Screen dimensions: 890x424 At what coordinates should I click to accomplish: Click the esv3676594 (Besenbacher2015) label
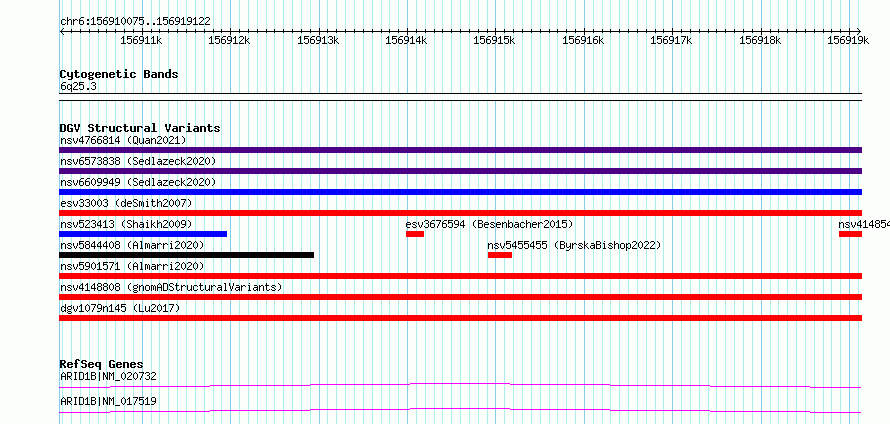coord(489,224)
